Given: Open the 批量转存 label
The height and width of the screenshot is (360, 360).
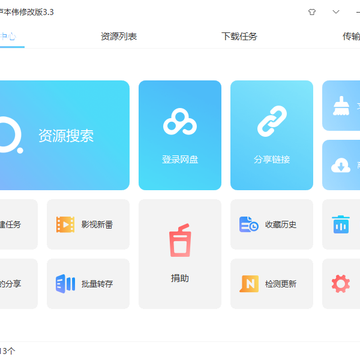Looking at the screenshot, I should pos(97,284).
